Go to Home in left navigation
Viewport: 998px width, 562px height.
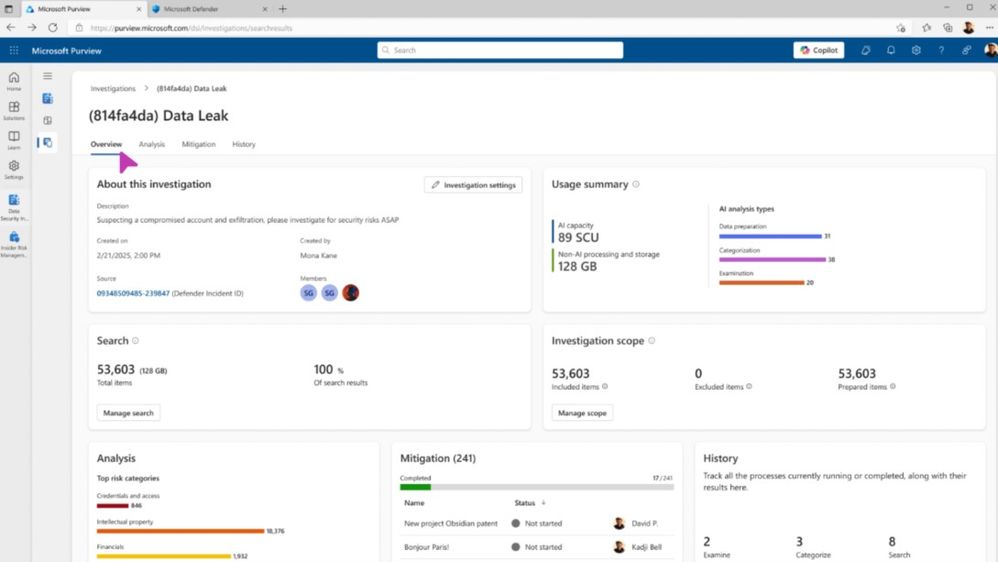click(x=14, y=81)
